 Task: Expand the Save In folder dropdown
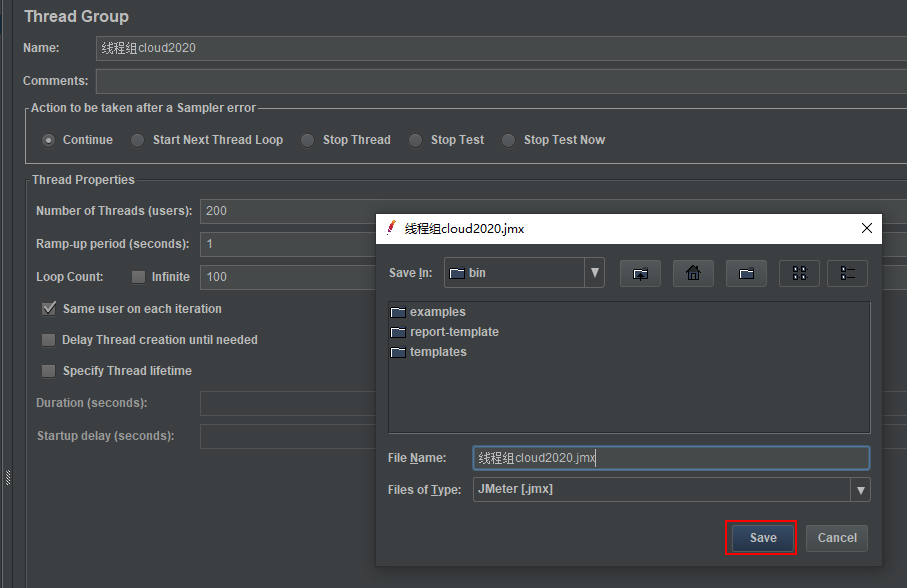(x=595, y=273)
